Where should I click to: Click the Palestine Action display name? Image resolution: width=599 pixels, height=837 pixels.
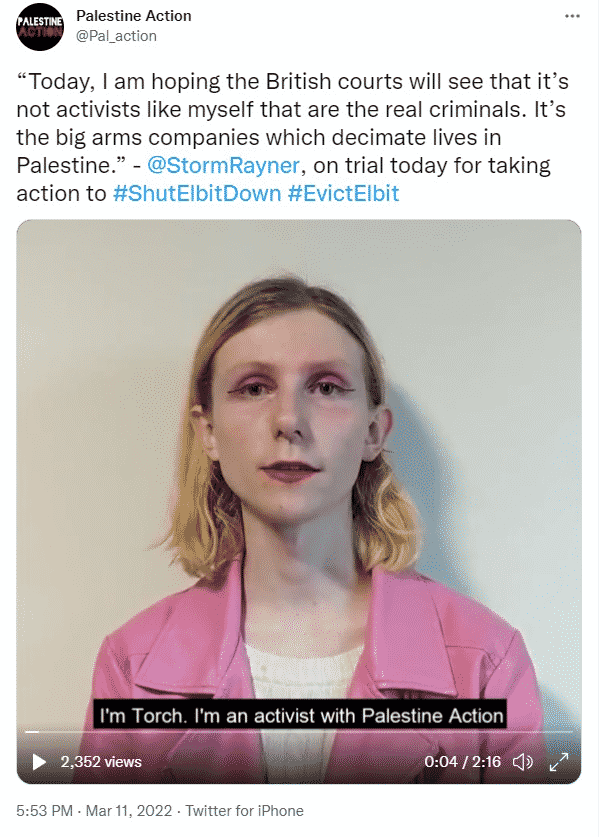(133, 16)
